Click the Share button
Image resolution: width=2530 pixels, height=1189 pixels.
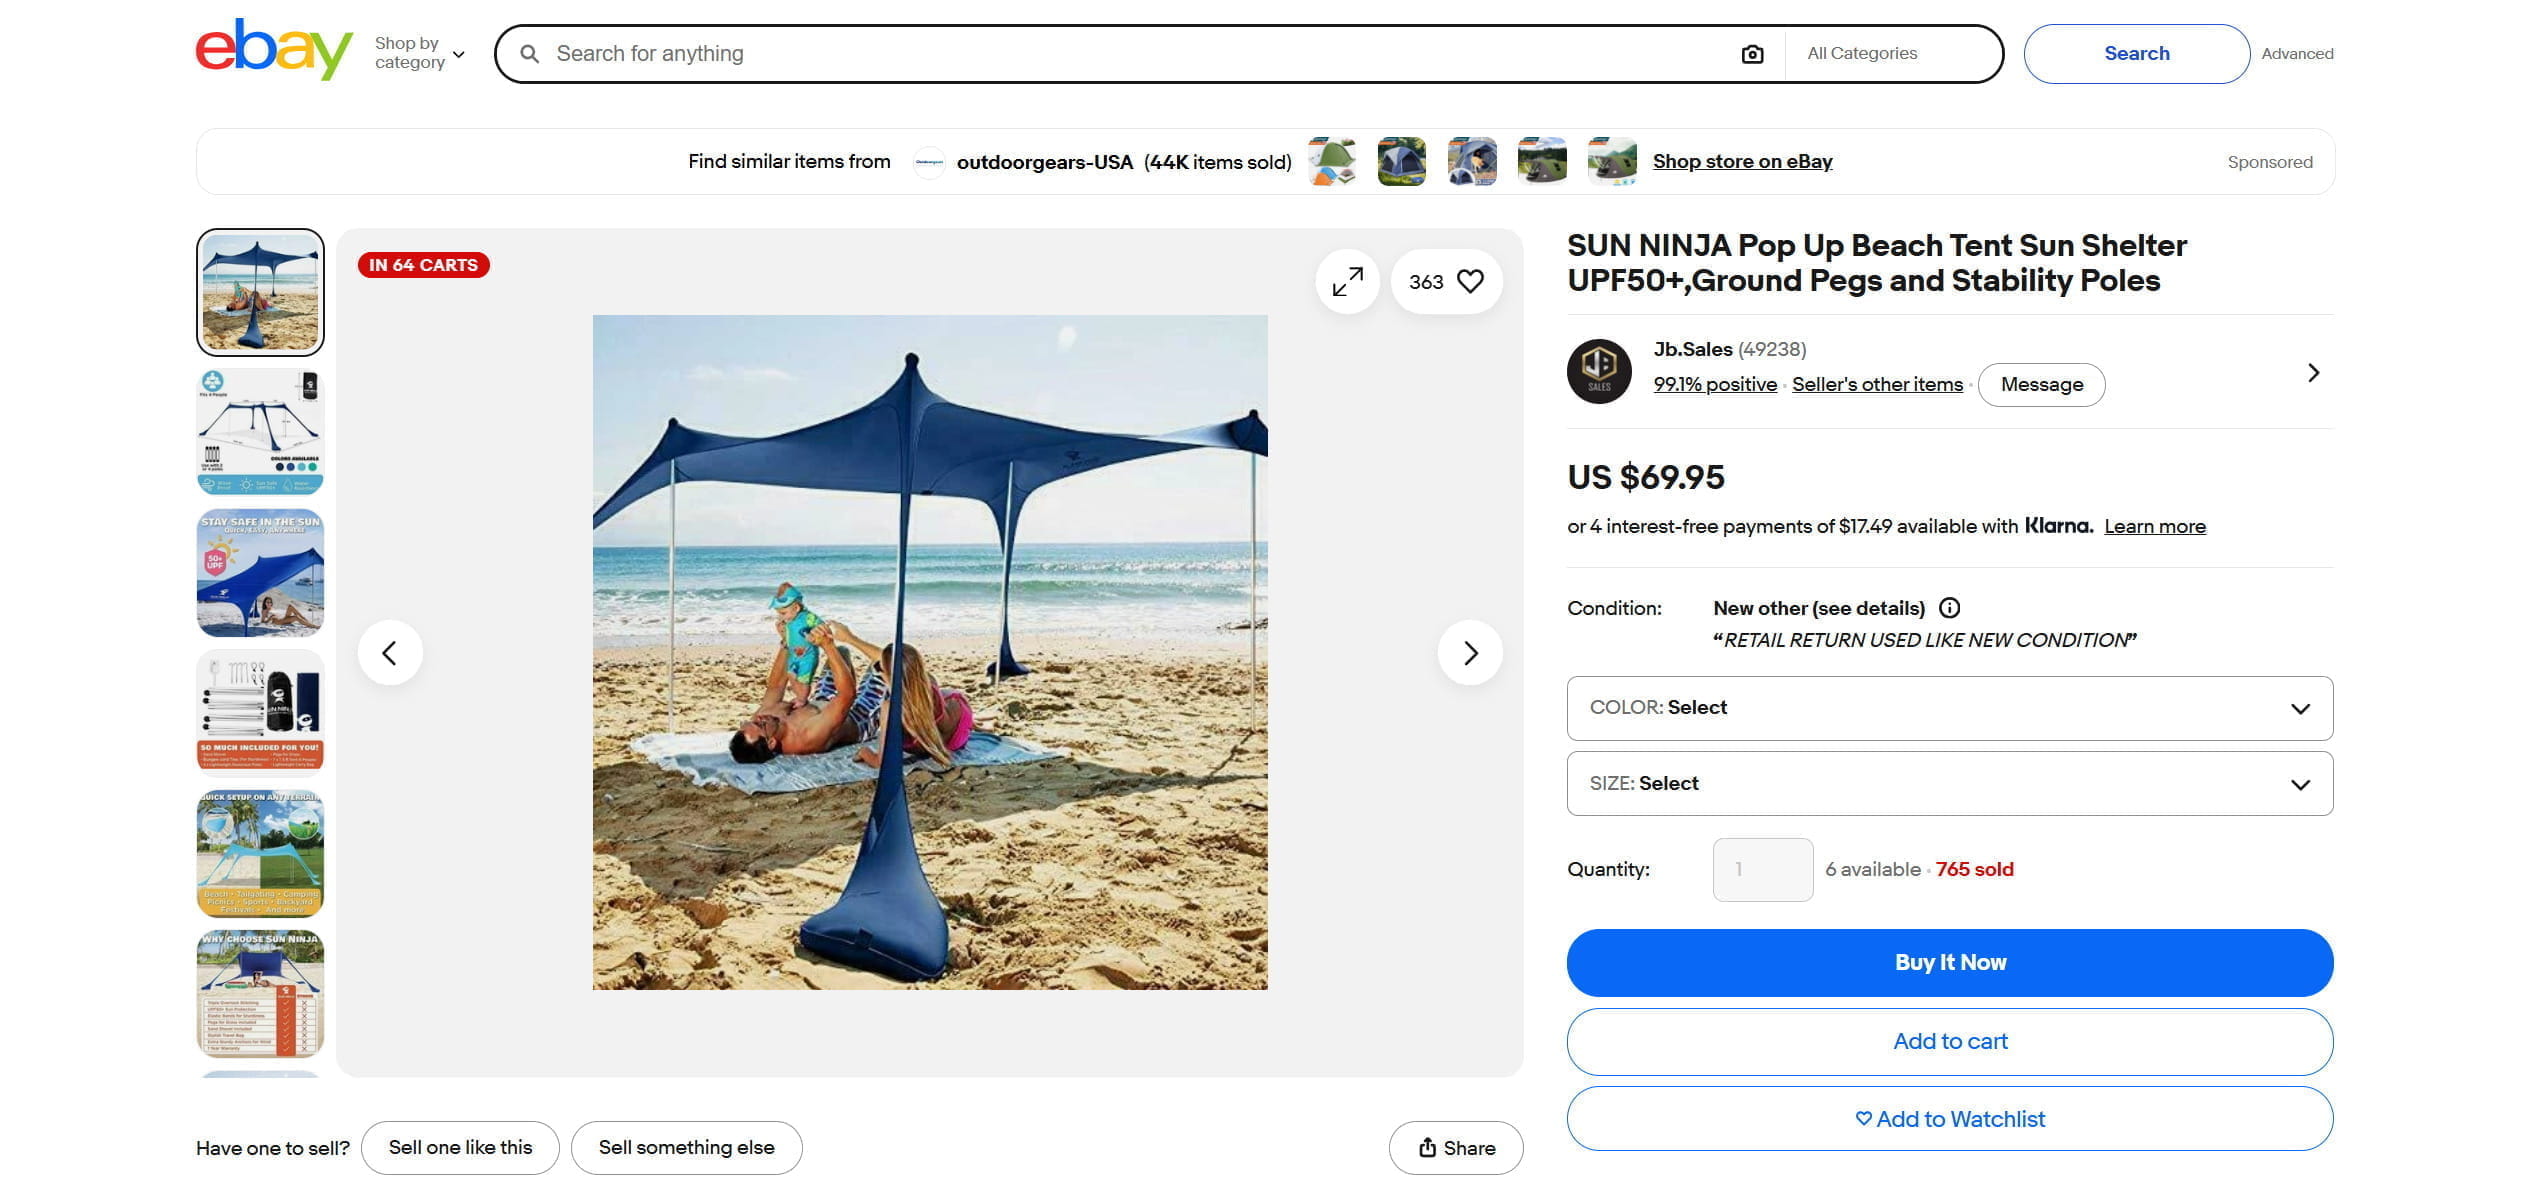click(1456, 1148)
